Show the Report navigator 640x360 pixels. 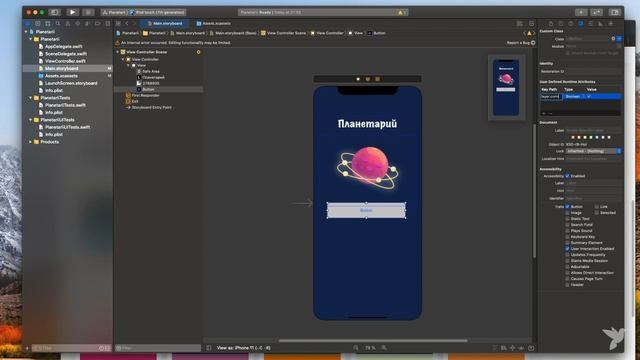pyautogui.click(x=107, y=24)
